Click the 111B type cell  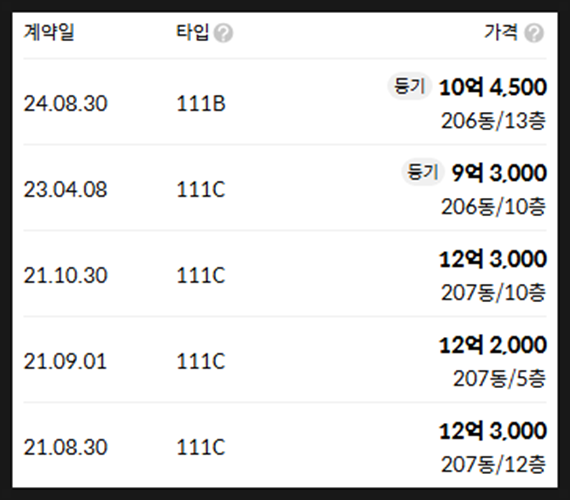[x=201, y=104]
